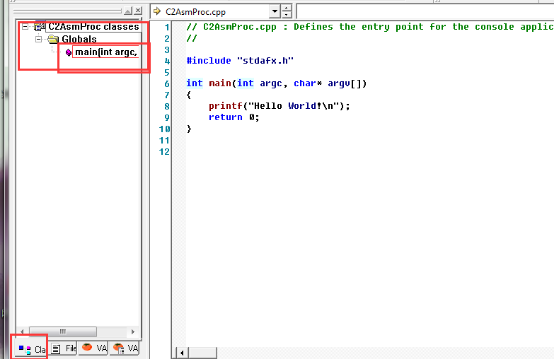Click the #include "stdafx.h" line
The width and height of the screenshot is (554, 360).
240,61
